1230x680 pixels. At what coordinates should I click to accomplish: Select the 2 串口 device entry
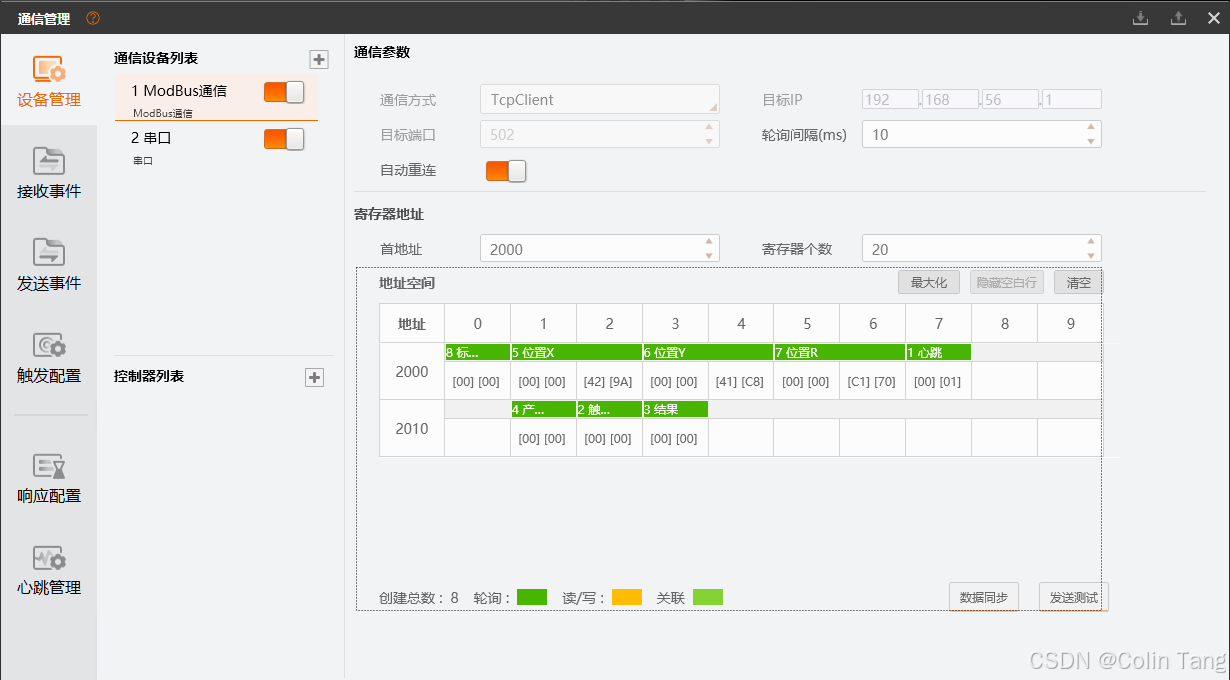tap(216, 146)
